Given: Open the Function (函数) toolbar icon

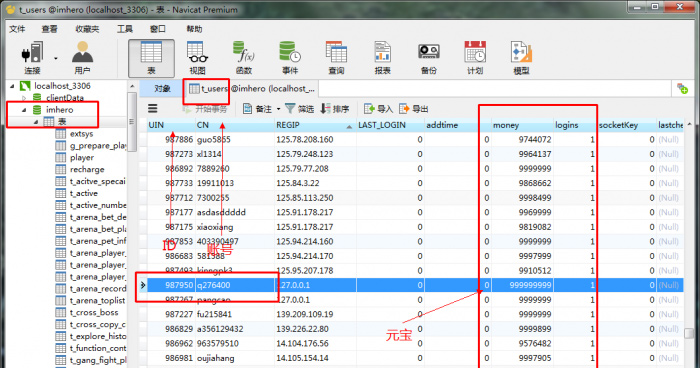Looking at the screenshot, I should point(244,57).
